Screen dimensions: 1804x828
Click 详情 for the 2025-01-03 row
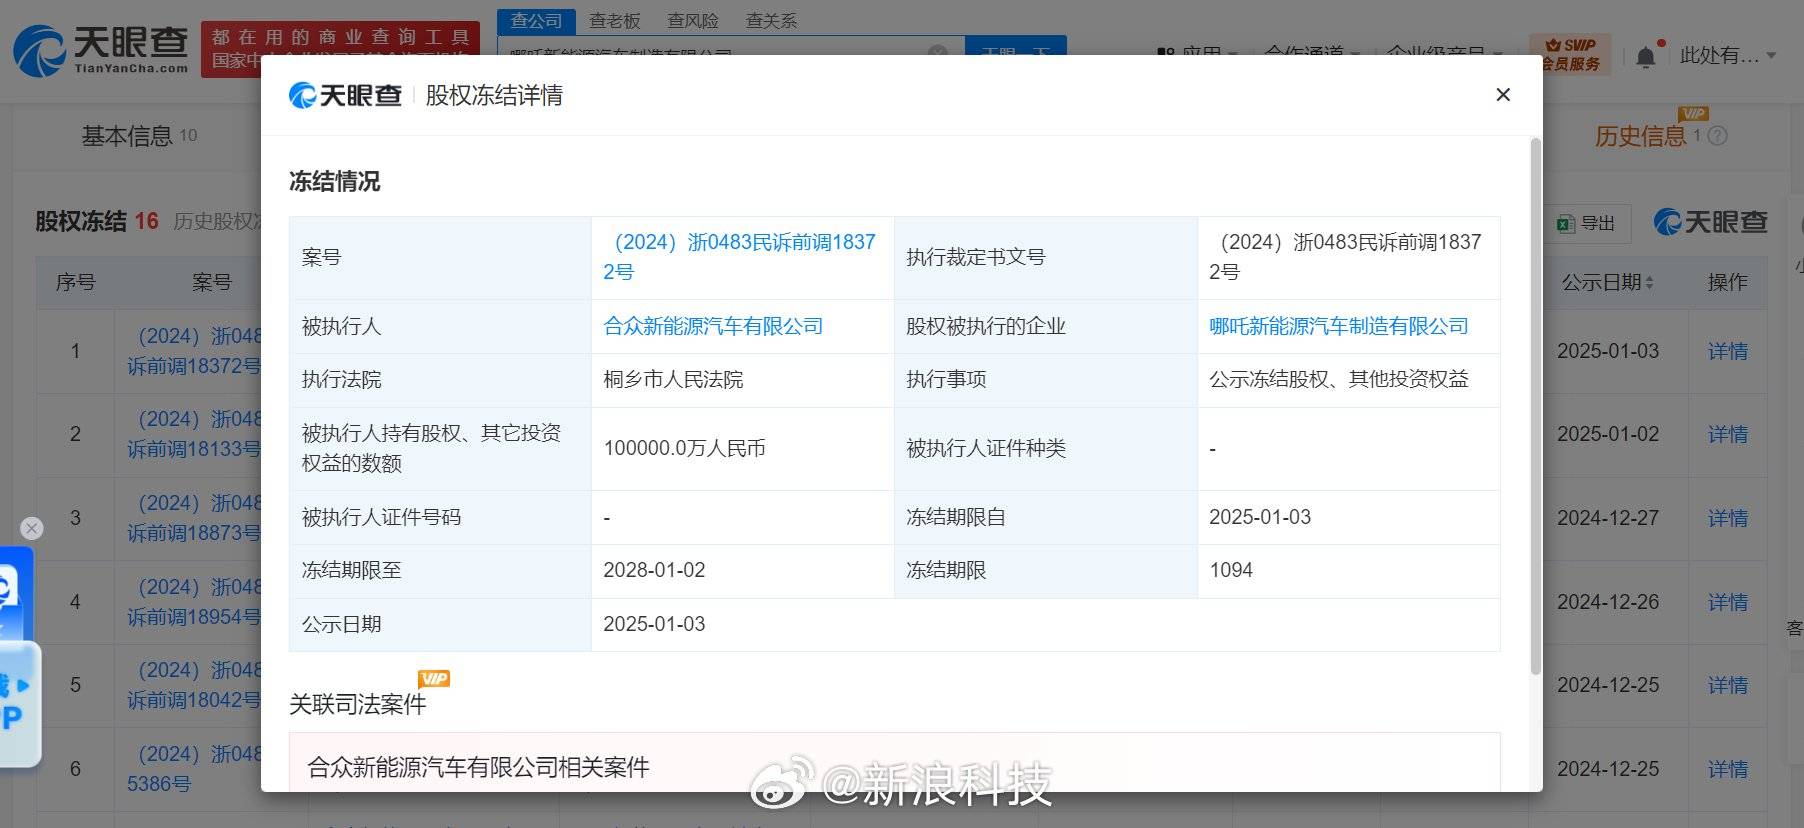[x=1727, y=351]
